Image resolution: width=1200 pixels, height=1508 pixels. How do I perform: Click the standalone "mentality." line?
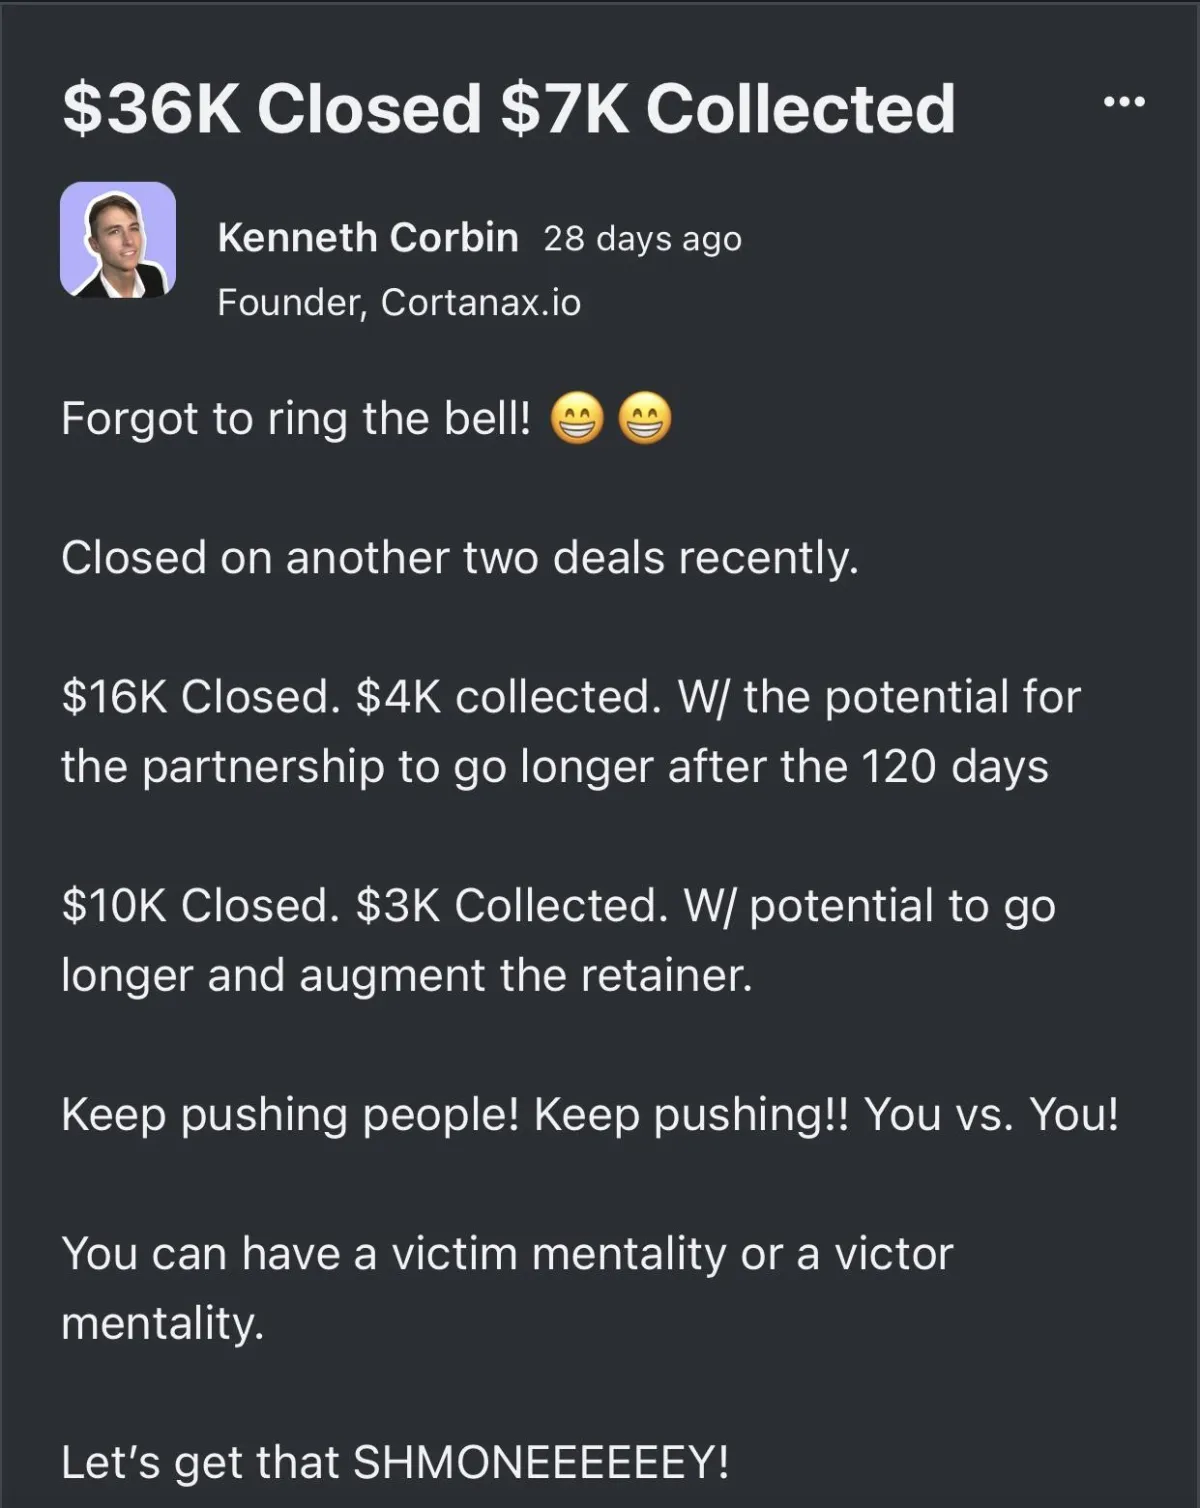pyautogui.click(x=163, y=1323)
